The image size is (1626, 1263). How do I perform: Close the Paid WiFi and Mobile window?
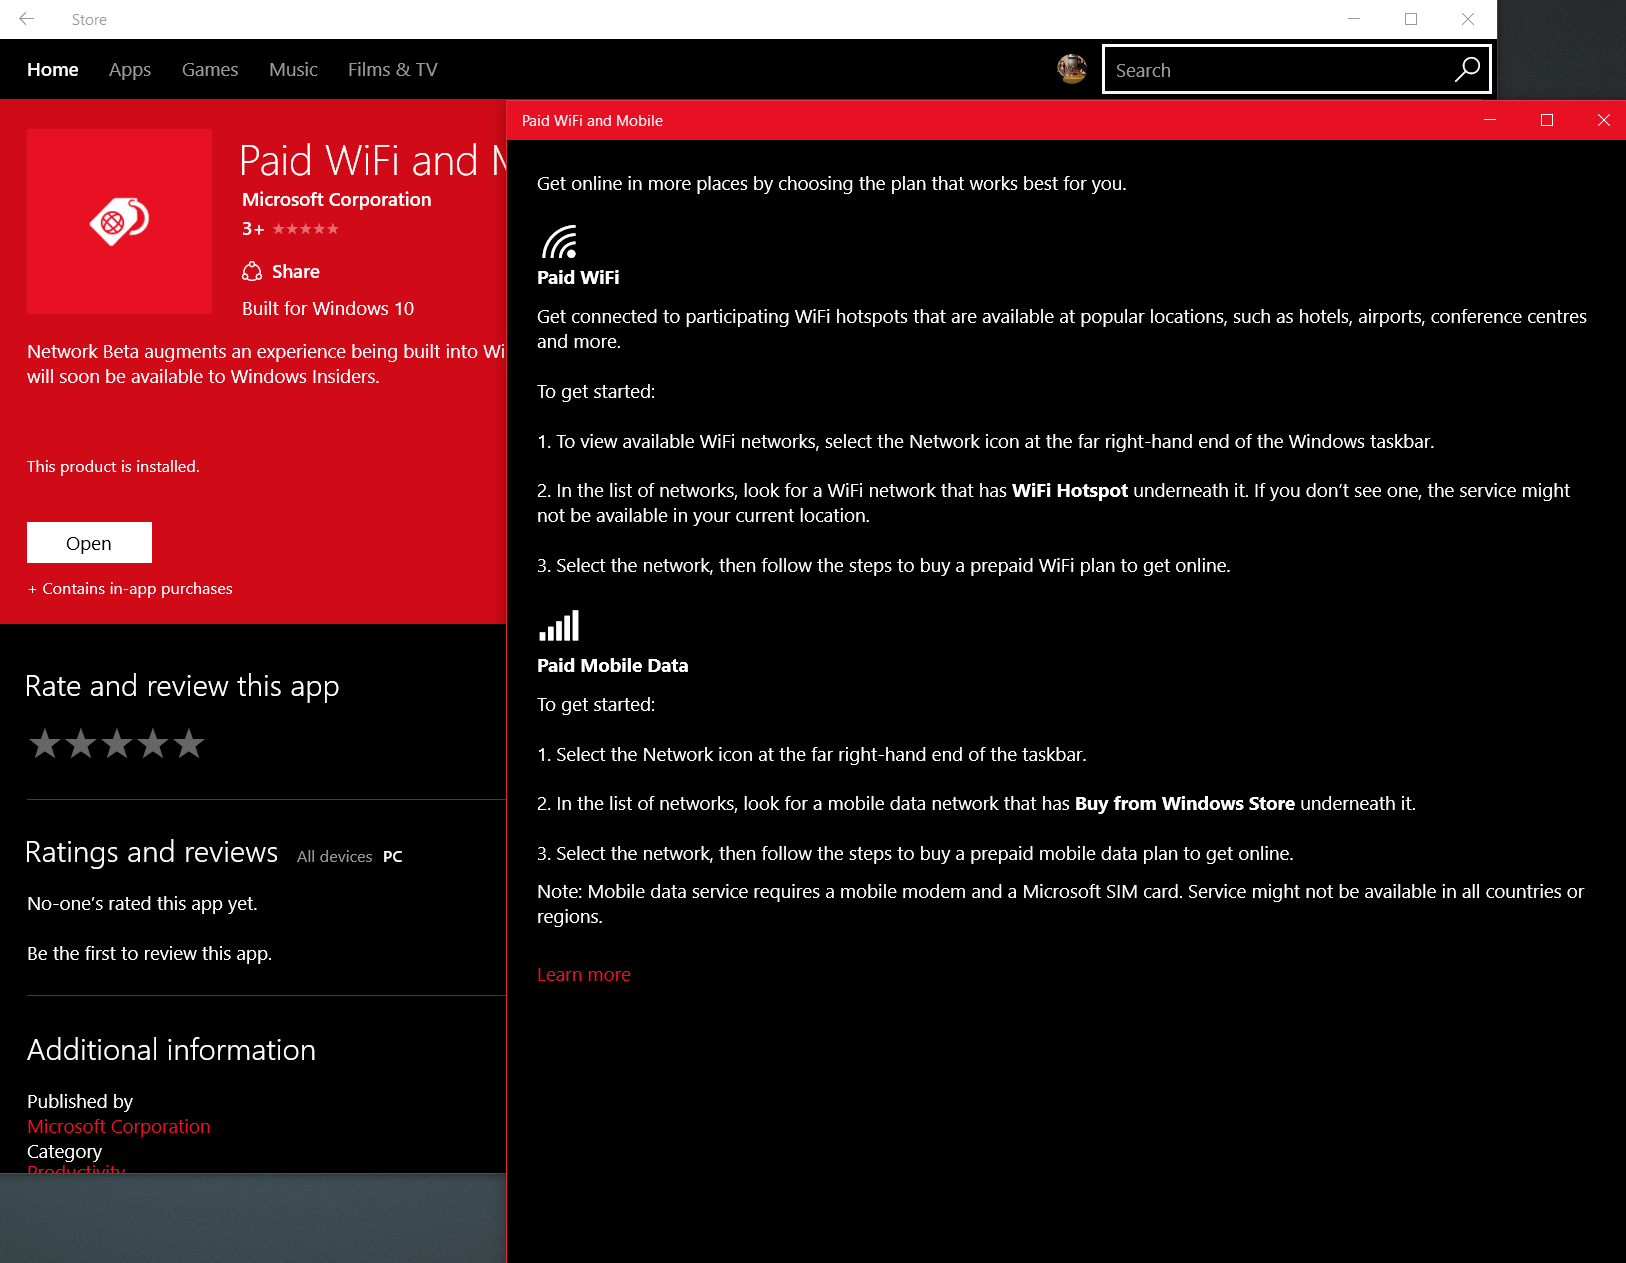point(1603,120)
